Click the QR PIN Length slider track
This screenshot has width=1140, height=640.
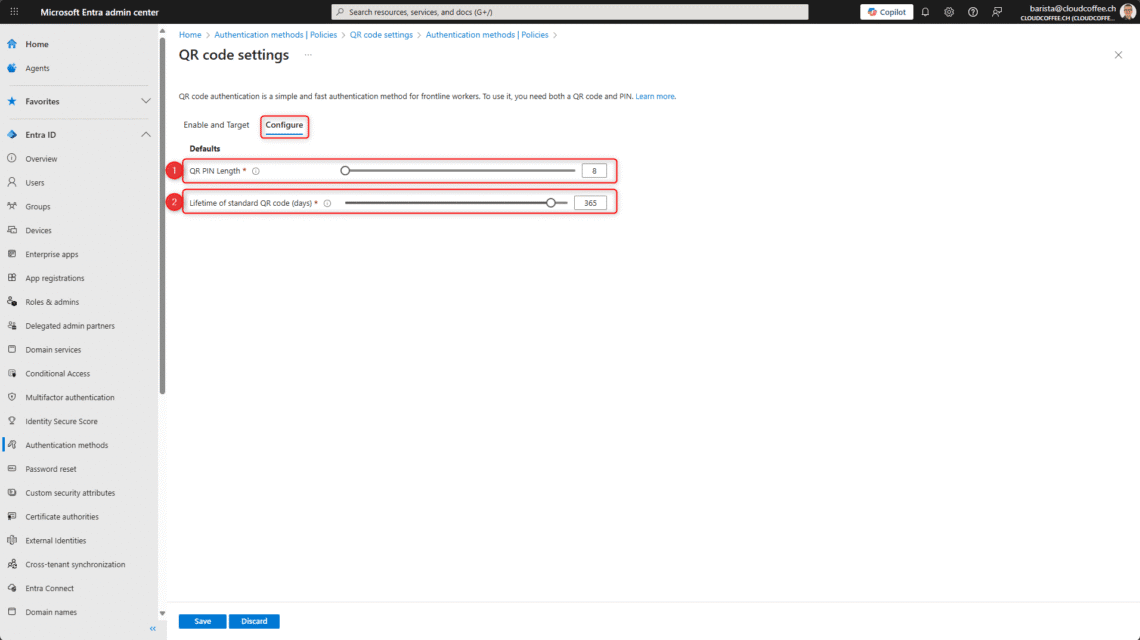tap(459, 171)
